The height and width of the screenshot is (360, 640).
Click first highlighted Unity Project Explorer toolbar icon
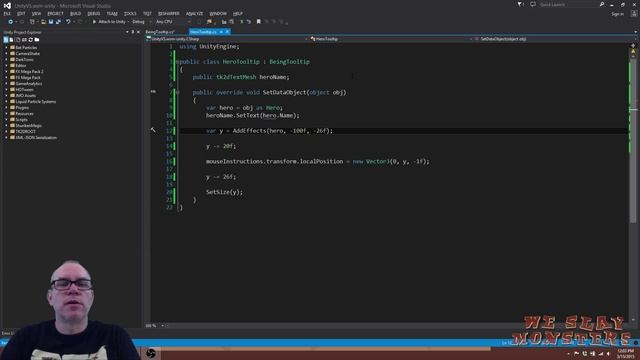point(6,40)
